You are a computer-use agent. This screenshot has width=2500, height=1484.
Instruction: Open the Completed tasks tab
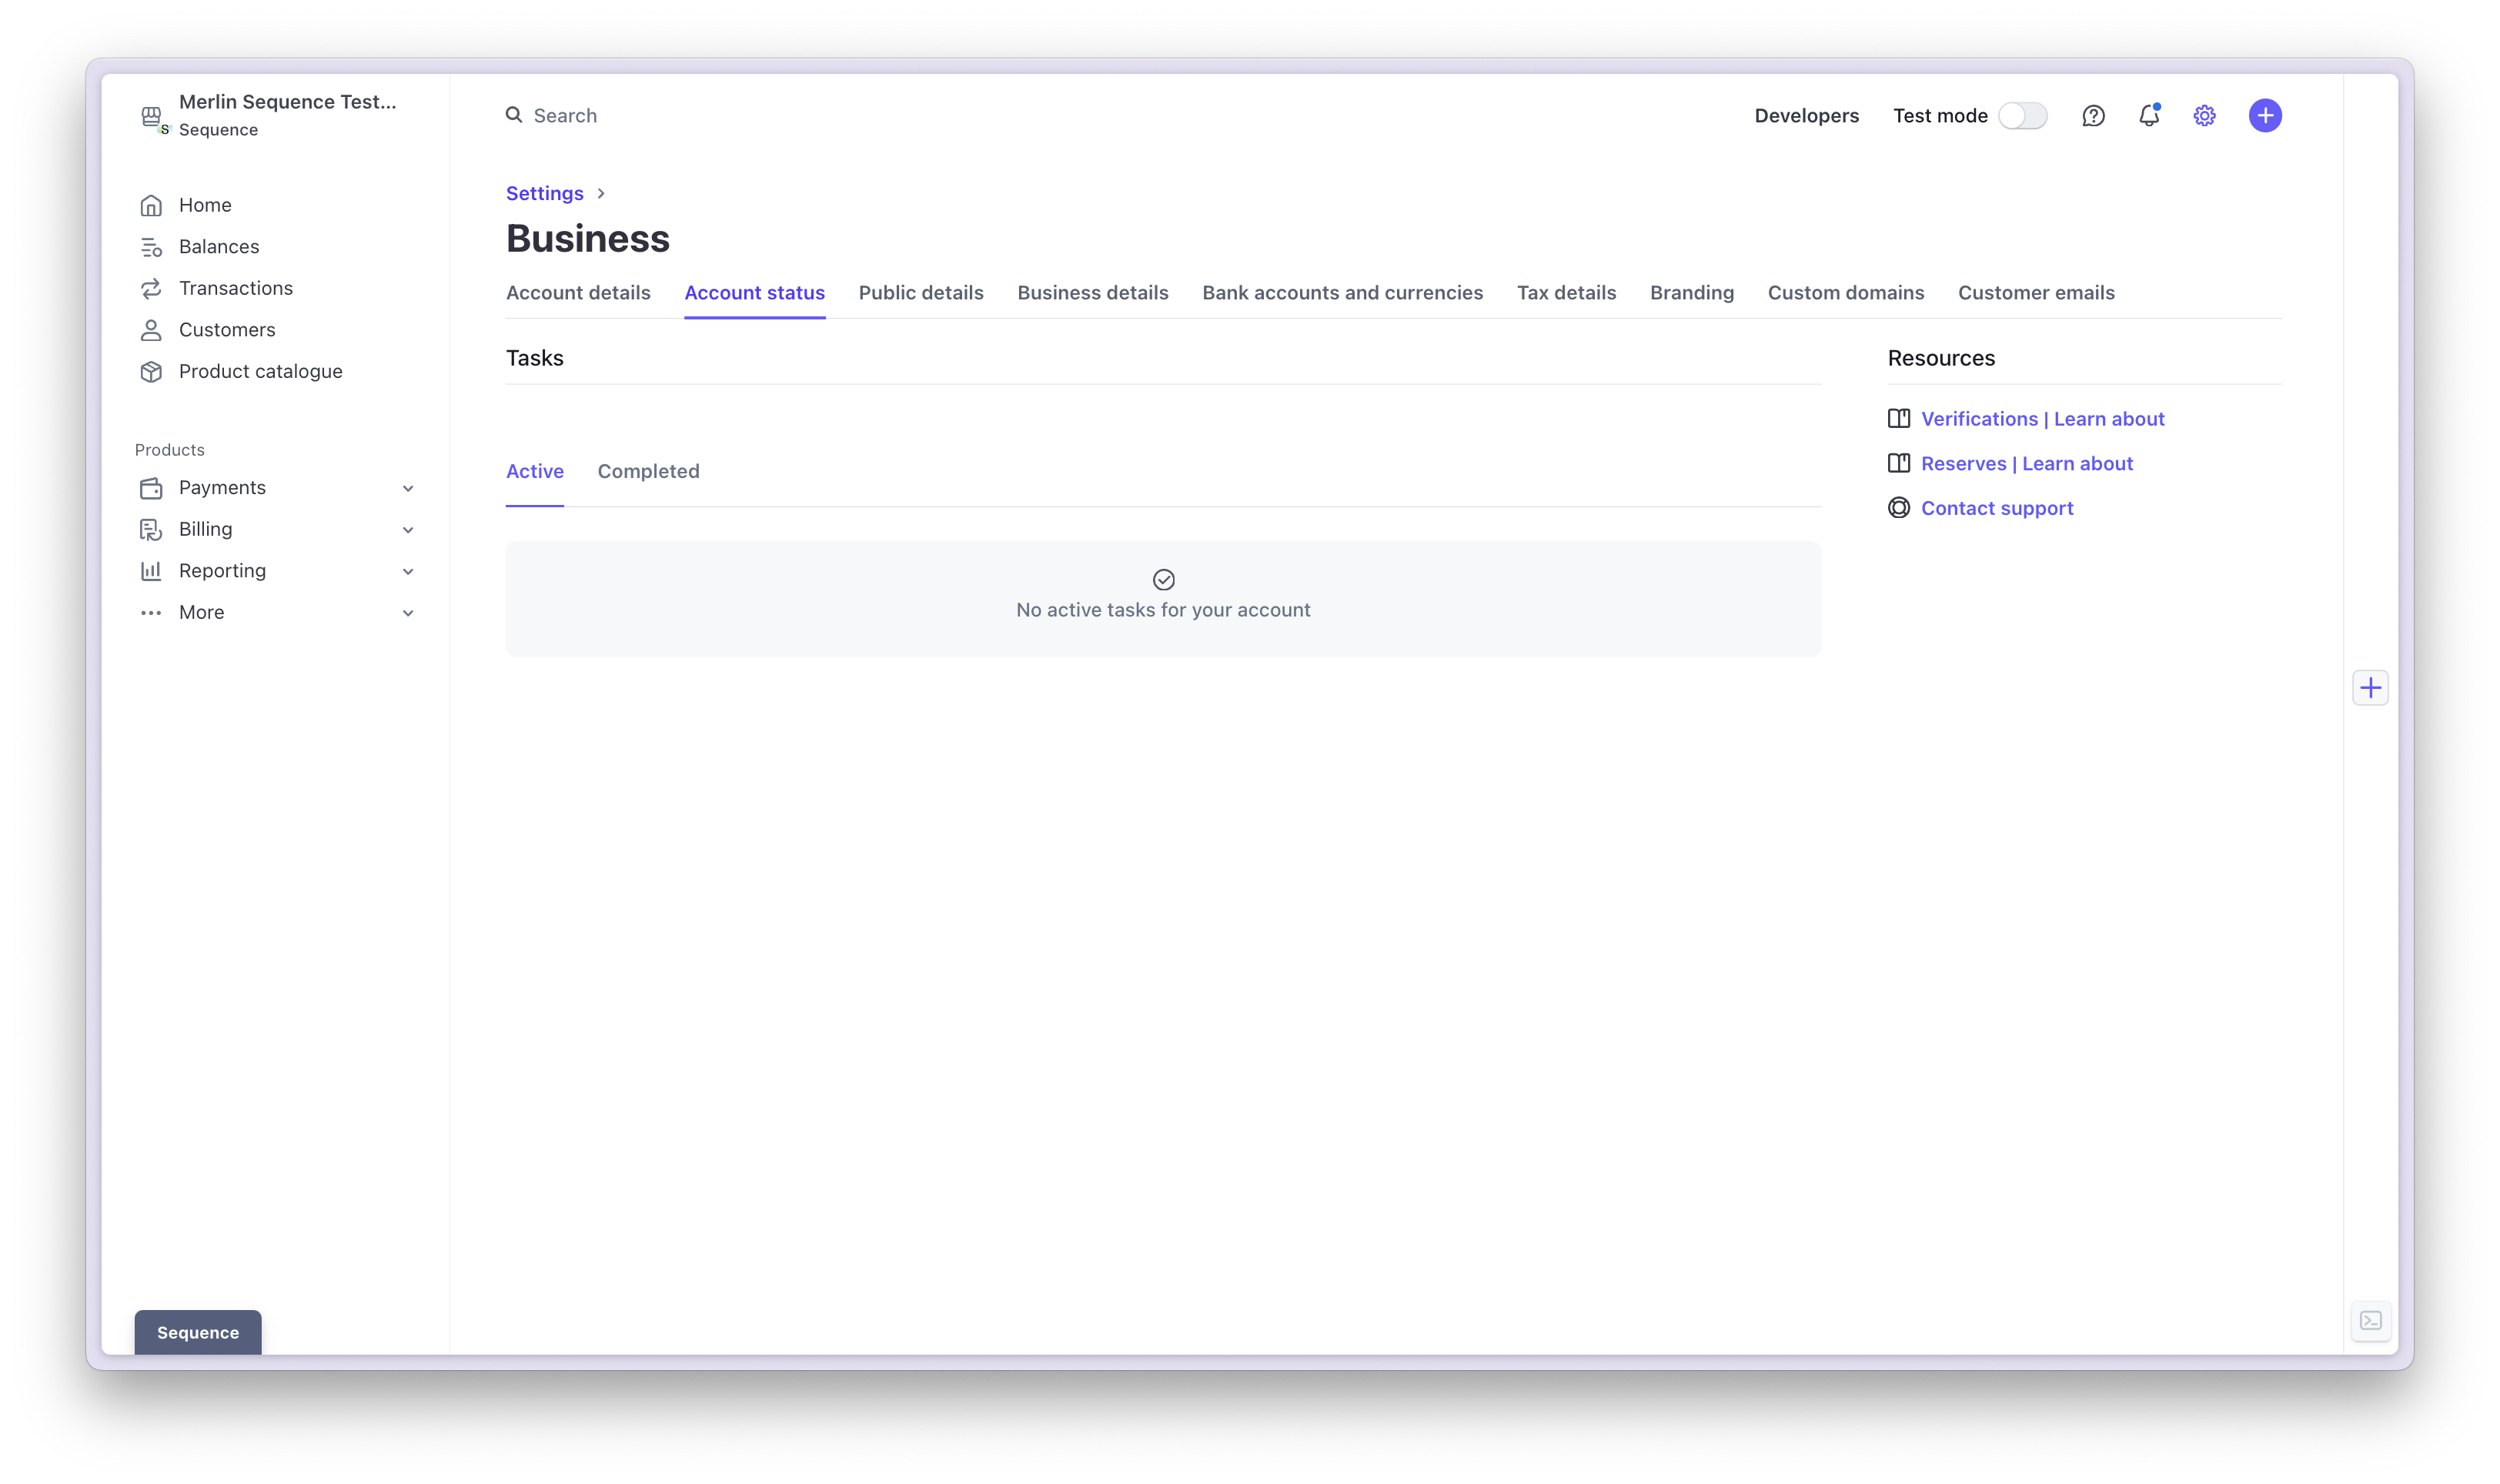648,471
